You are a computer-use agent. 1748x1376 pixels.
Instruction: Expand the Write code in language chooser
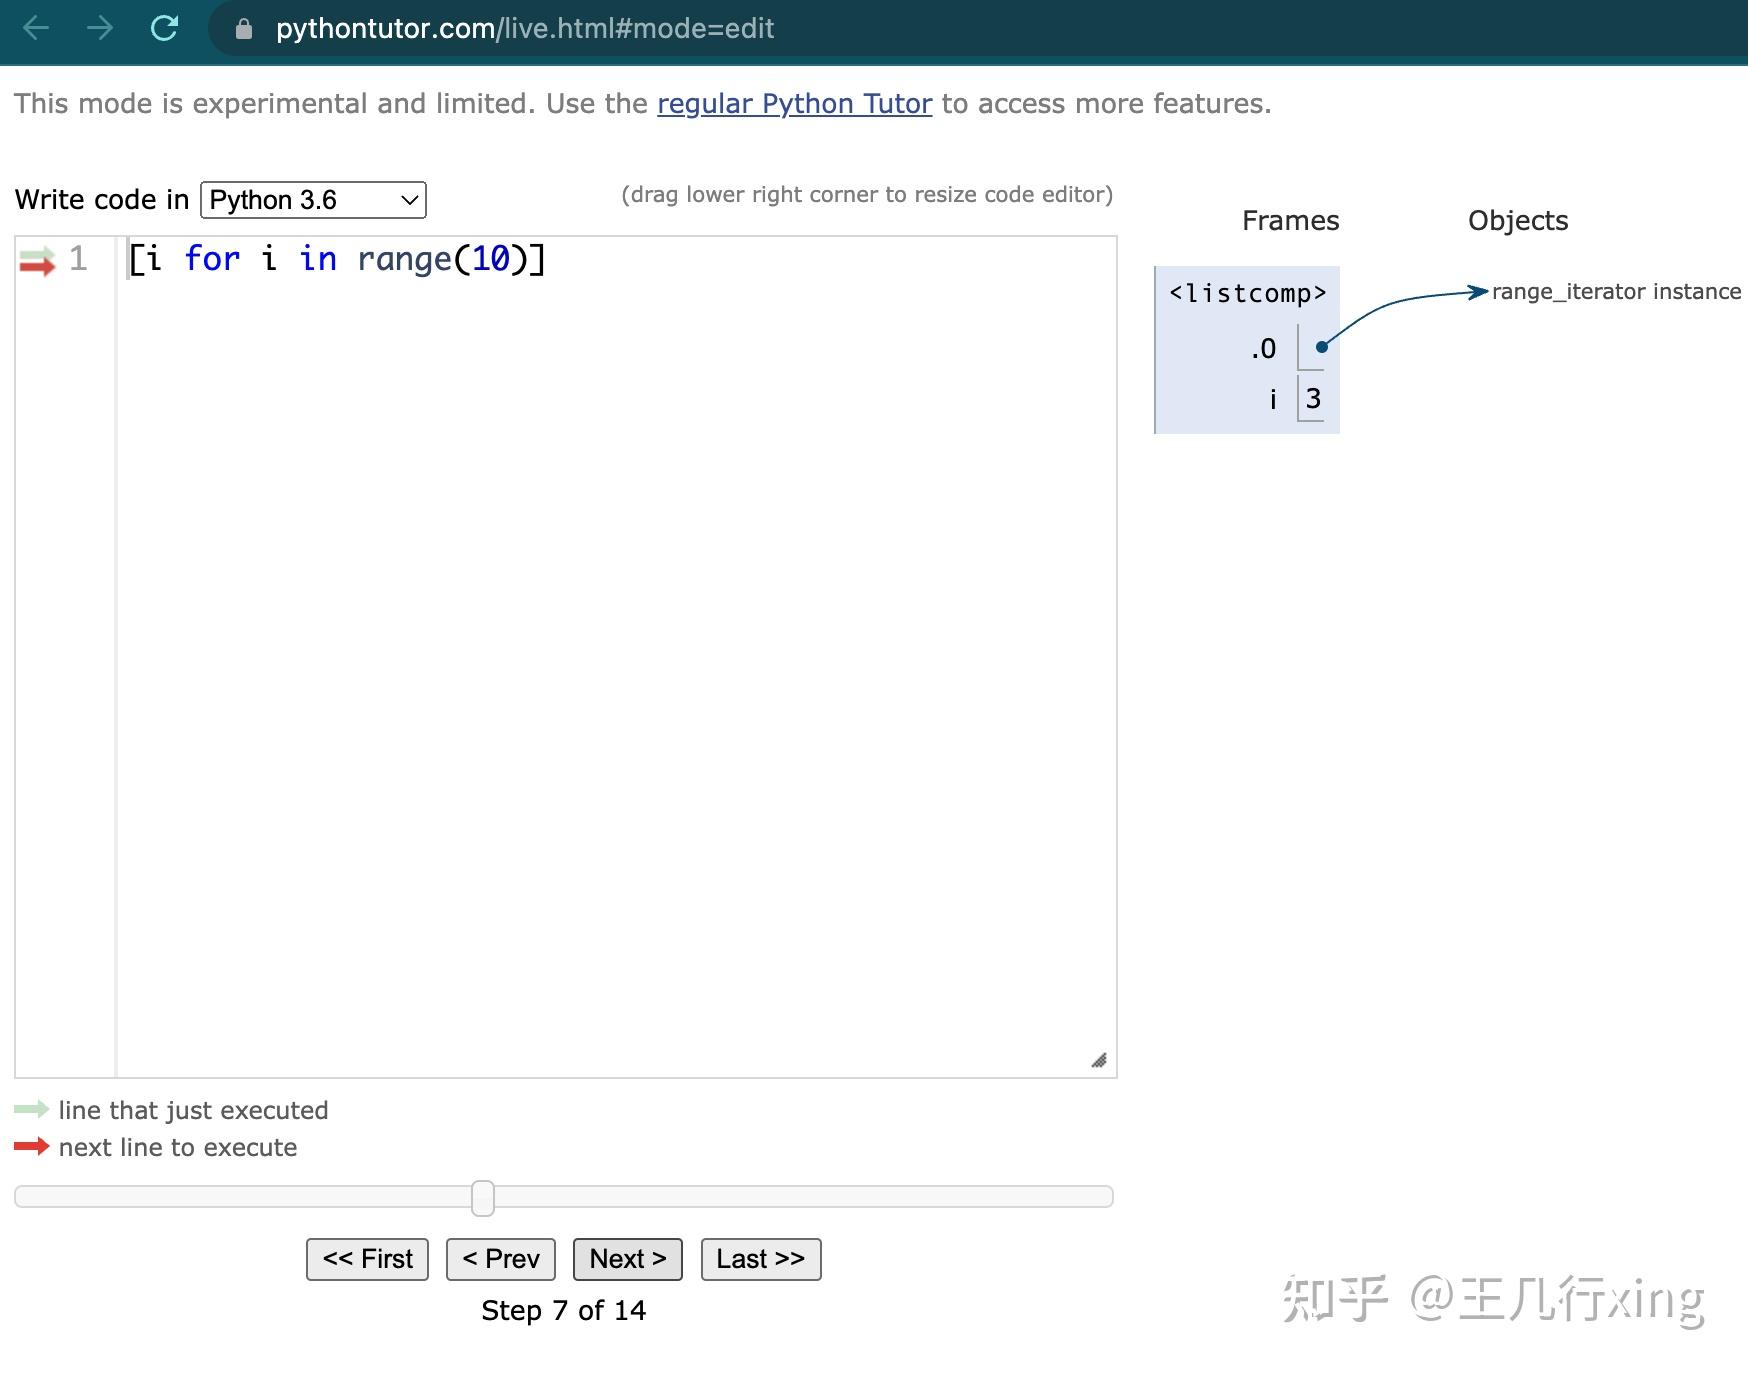coord(312,200)
